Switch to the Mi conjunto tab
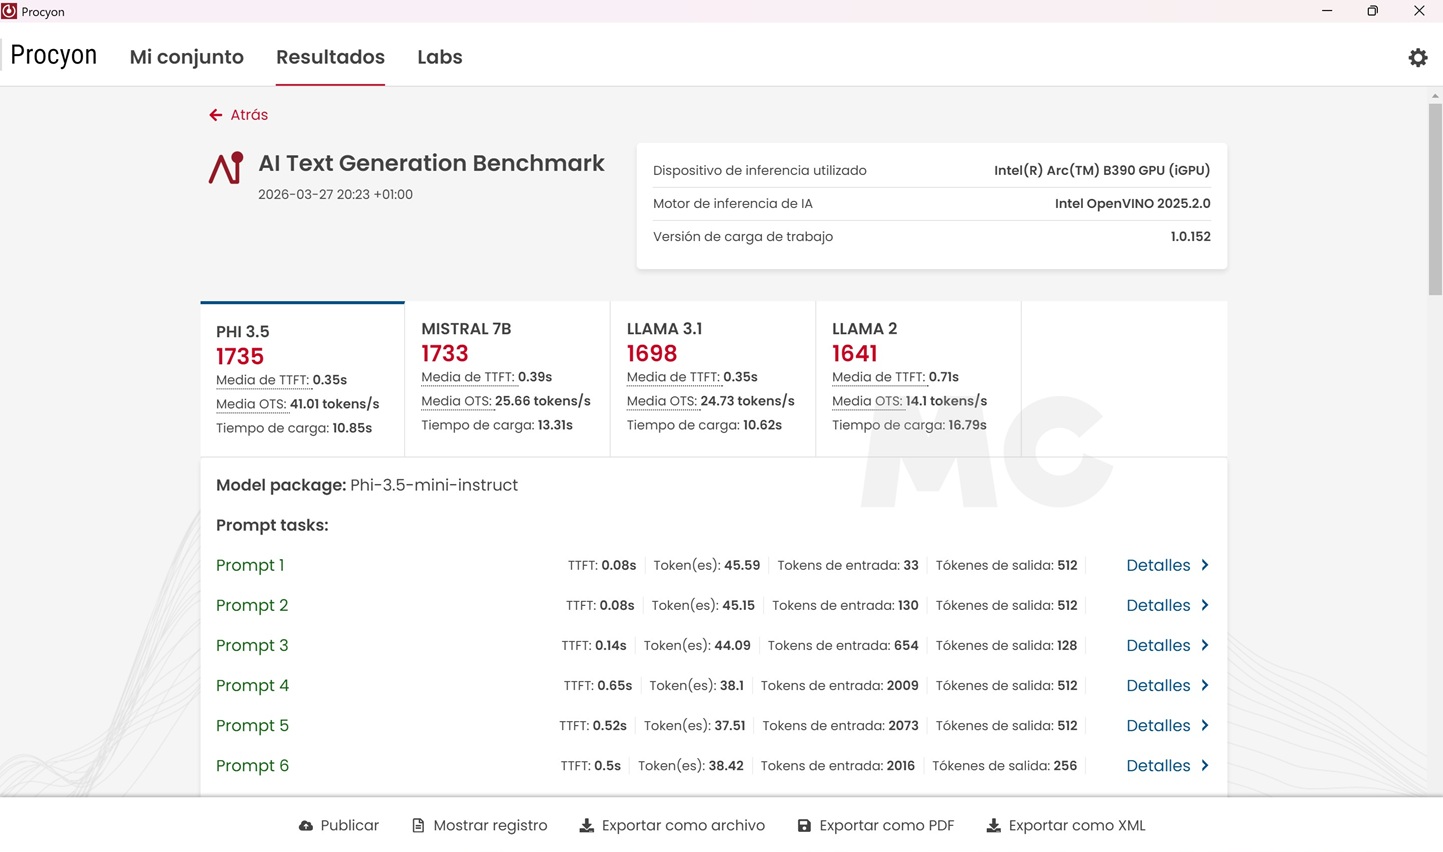This screenshot has height=852, width=1443. pyautogui.click(x=187, y=57)
